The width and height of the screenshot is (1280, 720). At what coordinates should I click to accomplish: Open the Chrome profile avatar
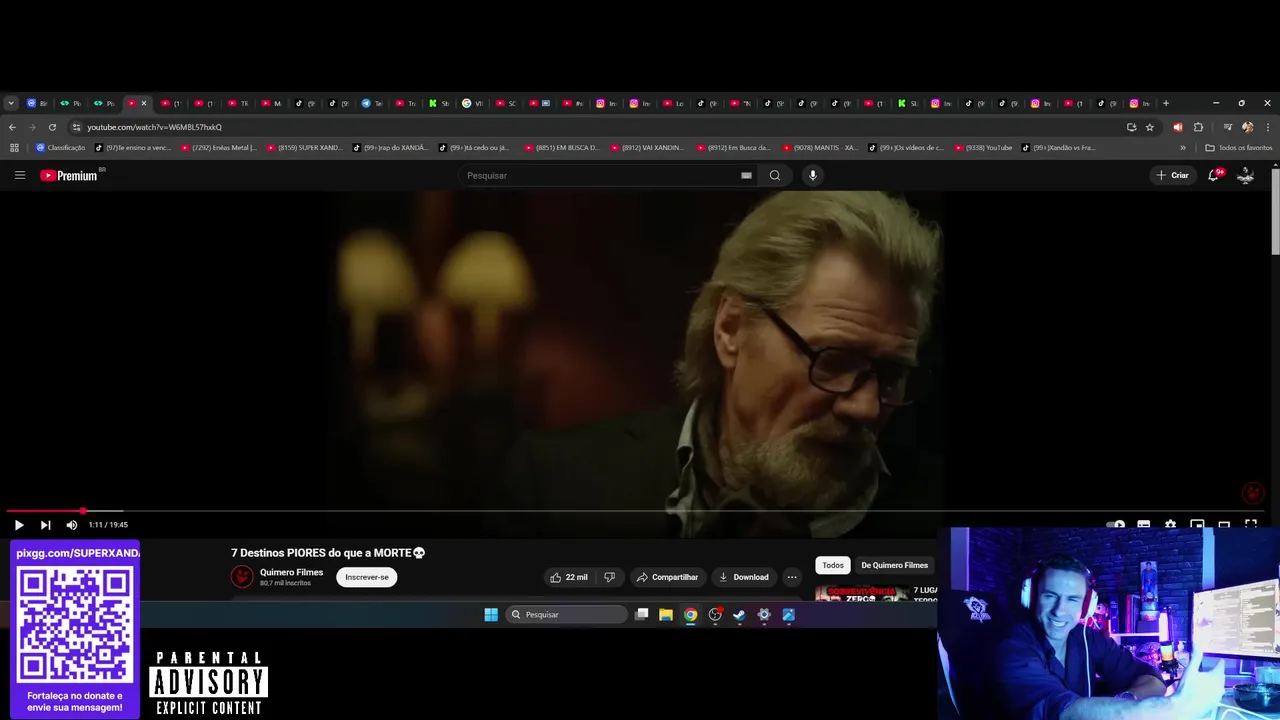(1247, 127)
